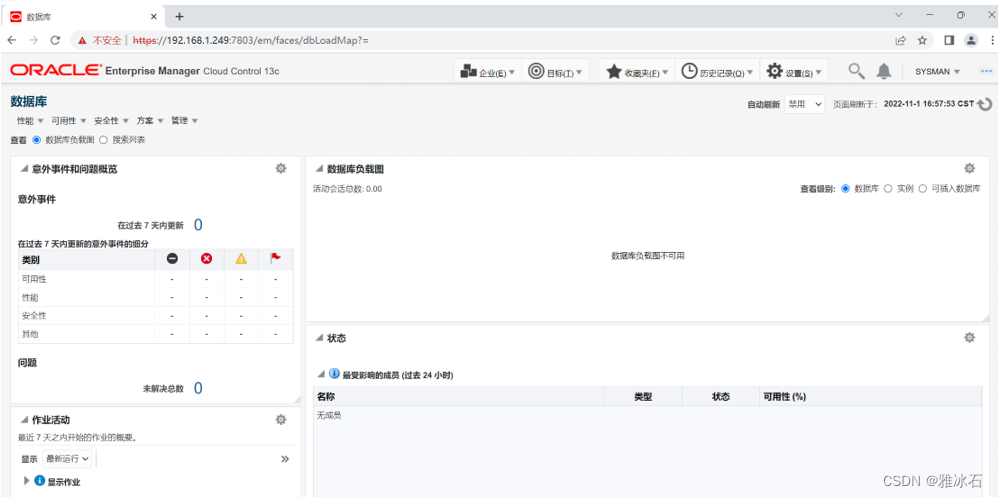Image resolution: width=998 pixels, height=497 pixels.
Task: Click the info icon beside 显示作业
Action: pyautogui.click(x=39, y=480)
